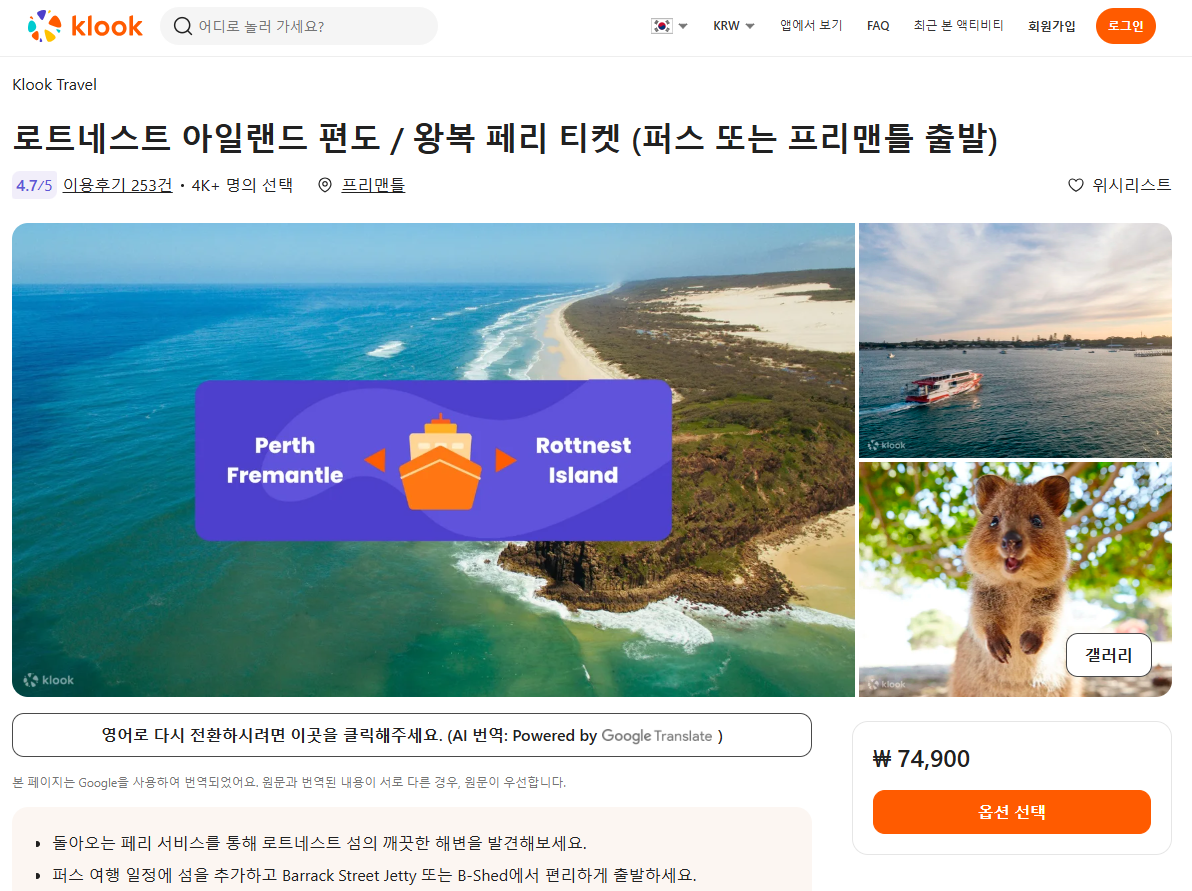Click the magnifying glass search icon
This screenshot has height=891, width=1192.
click(182, 27)
